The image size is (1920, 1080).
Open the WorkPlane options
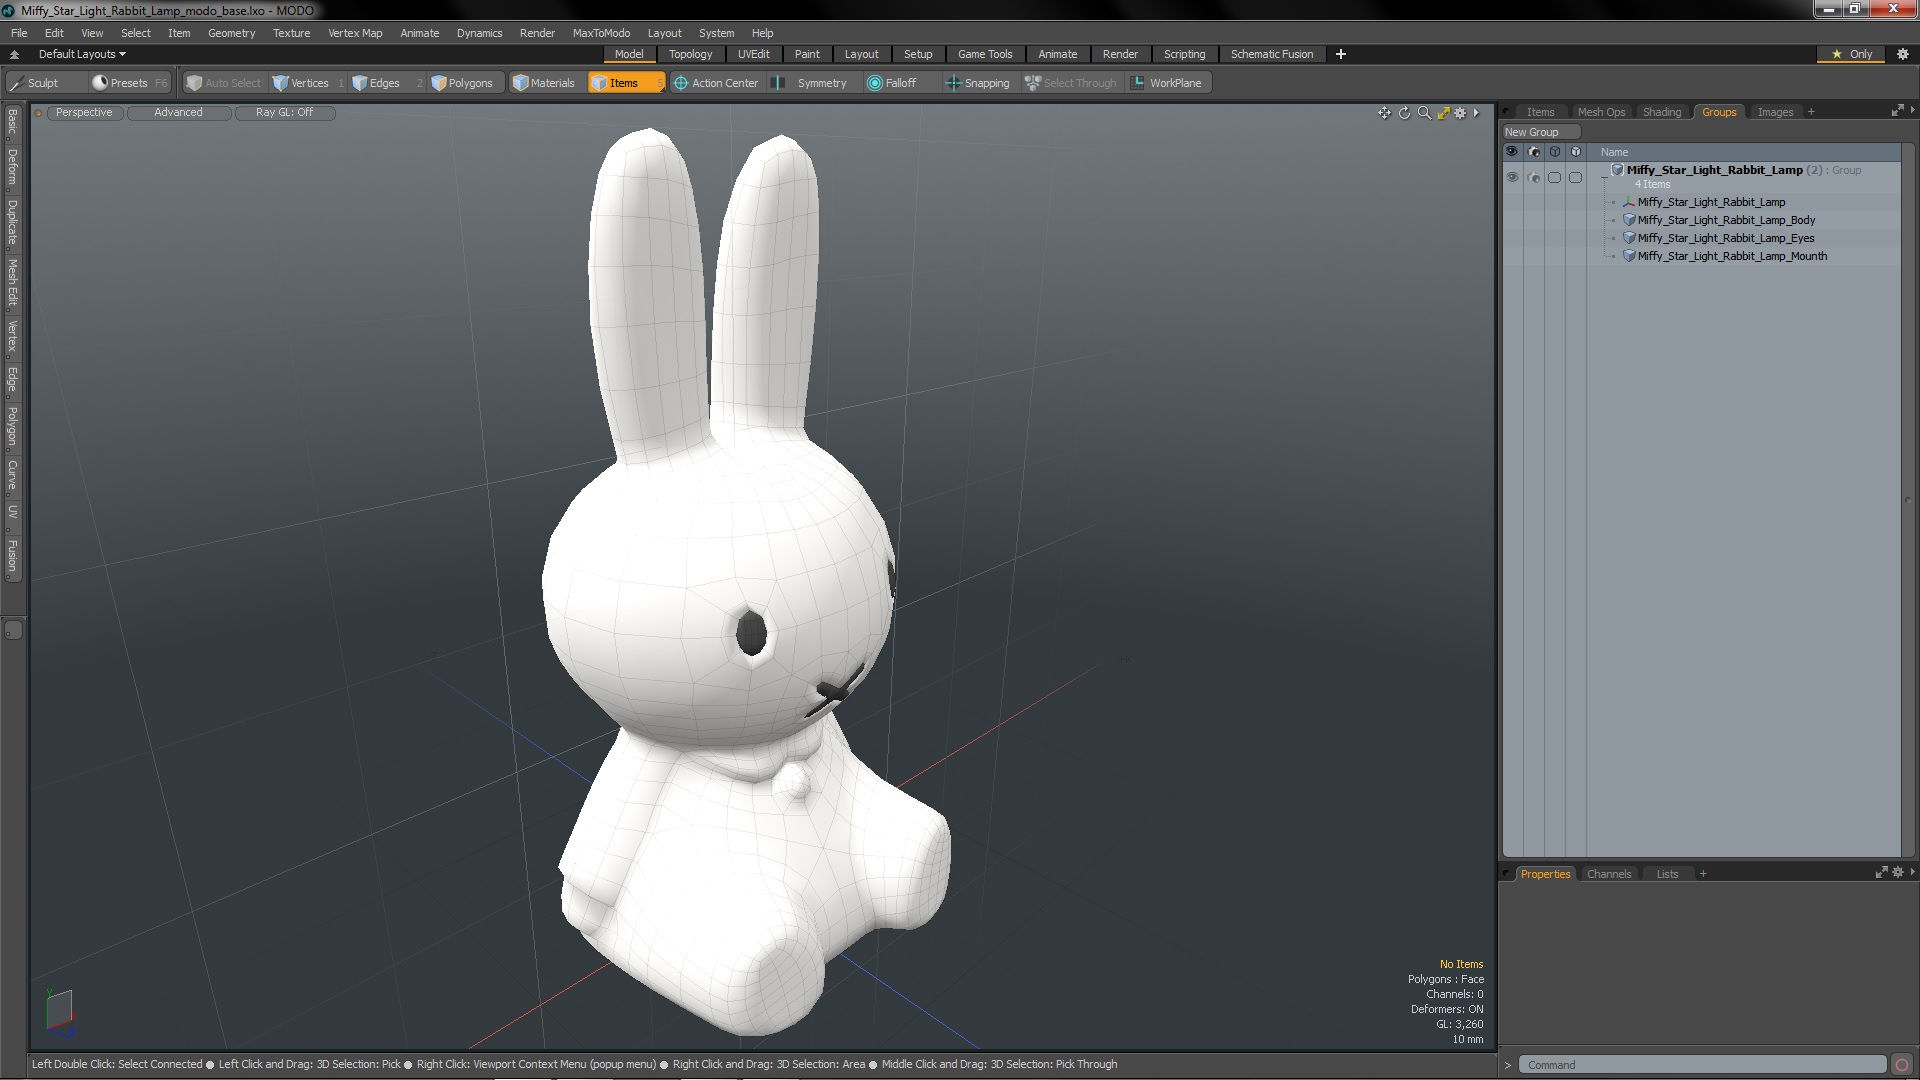pos(1167,83)
